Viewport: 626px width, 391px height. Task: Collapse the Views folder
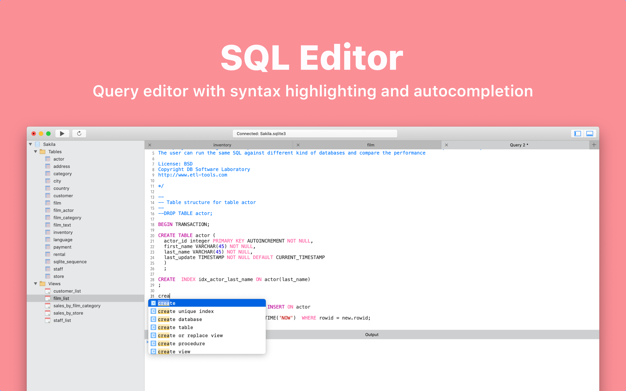click(36, 284)
